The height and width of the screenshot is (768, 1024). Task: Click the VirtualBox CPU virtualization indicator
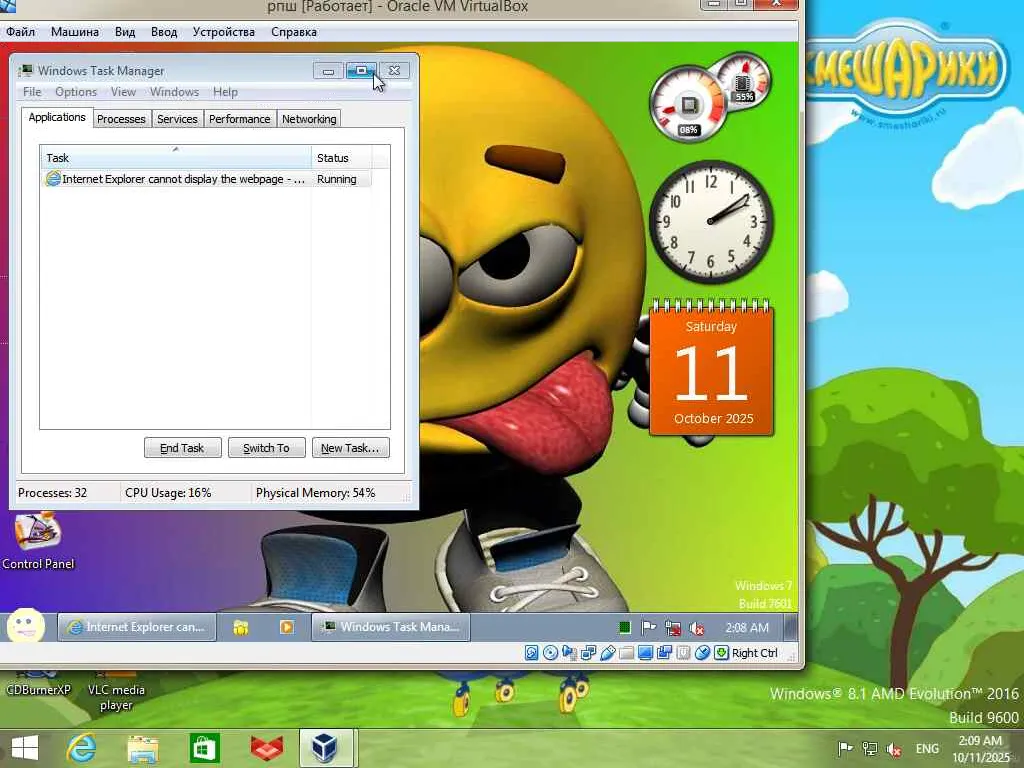tap(684, 652)
